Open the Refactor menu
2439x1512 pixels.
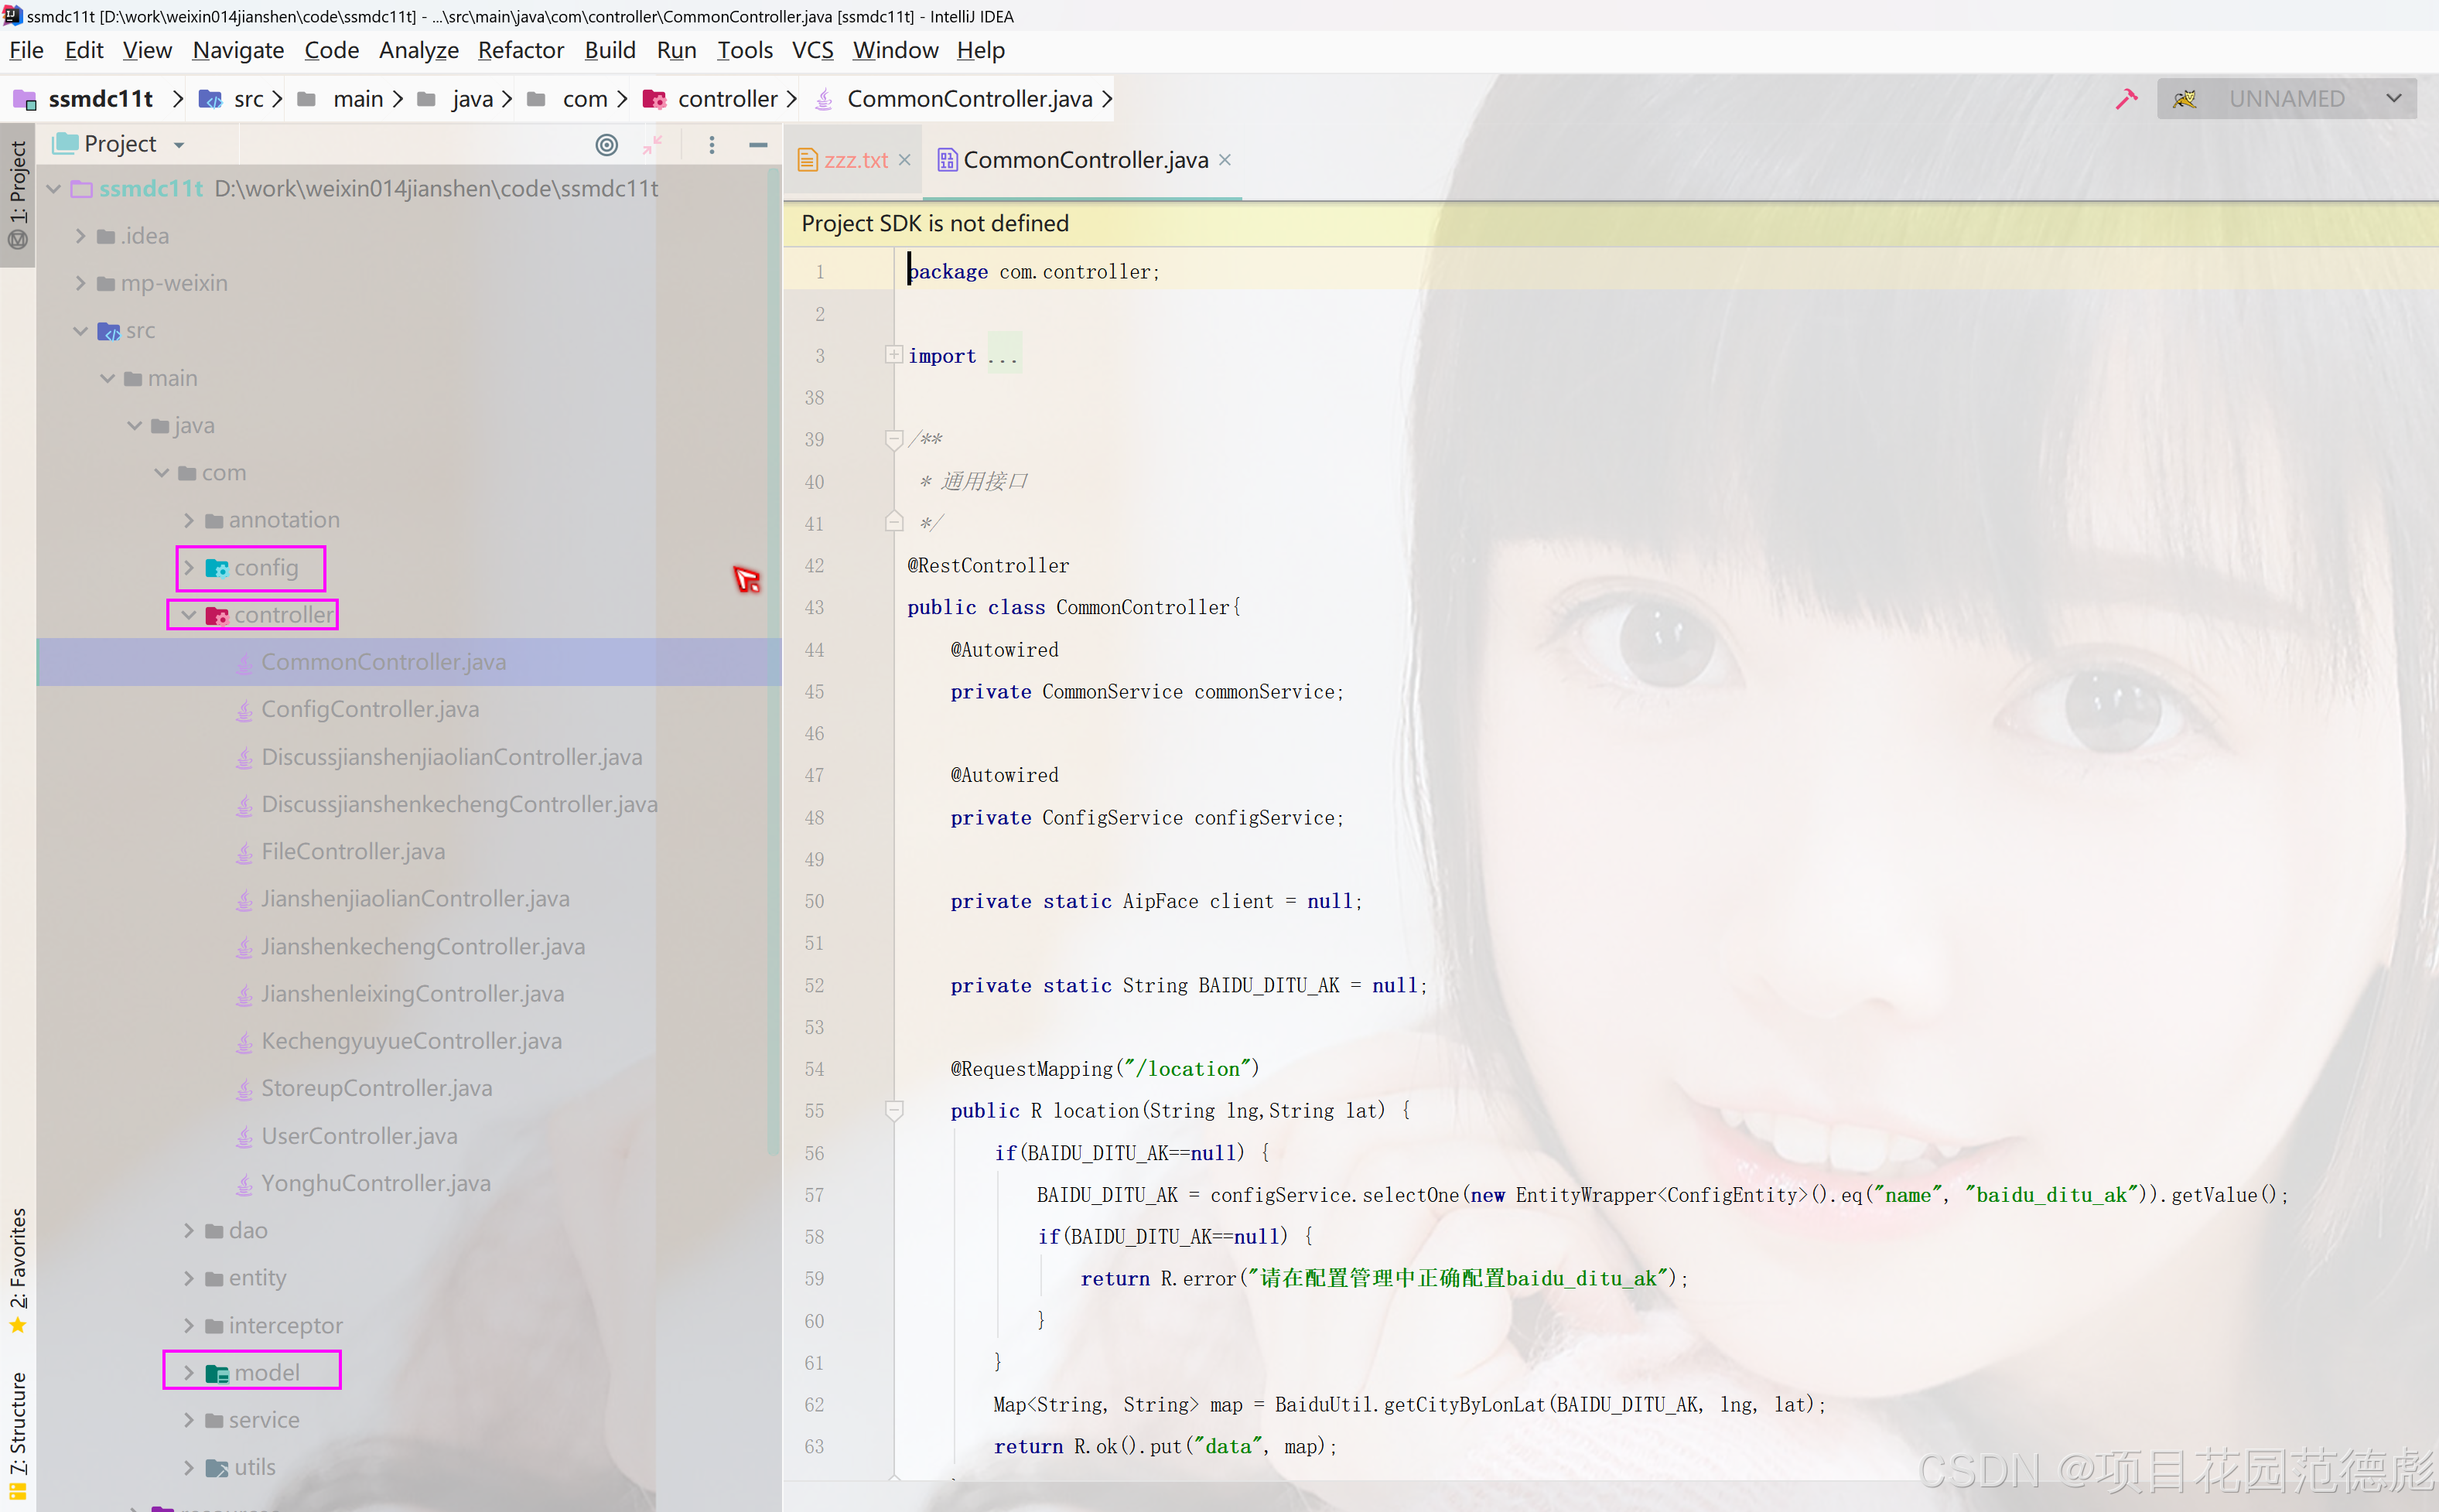(520, 50)
